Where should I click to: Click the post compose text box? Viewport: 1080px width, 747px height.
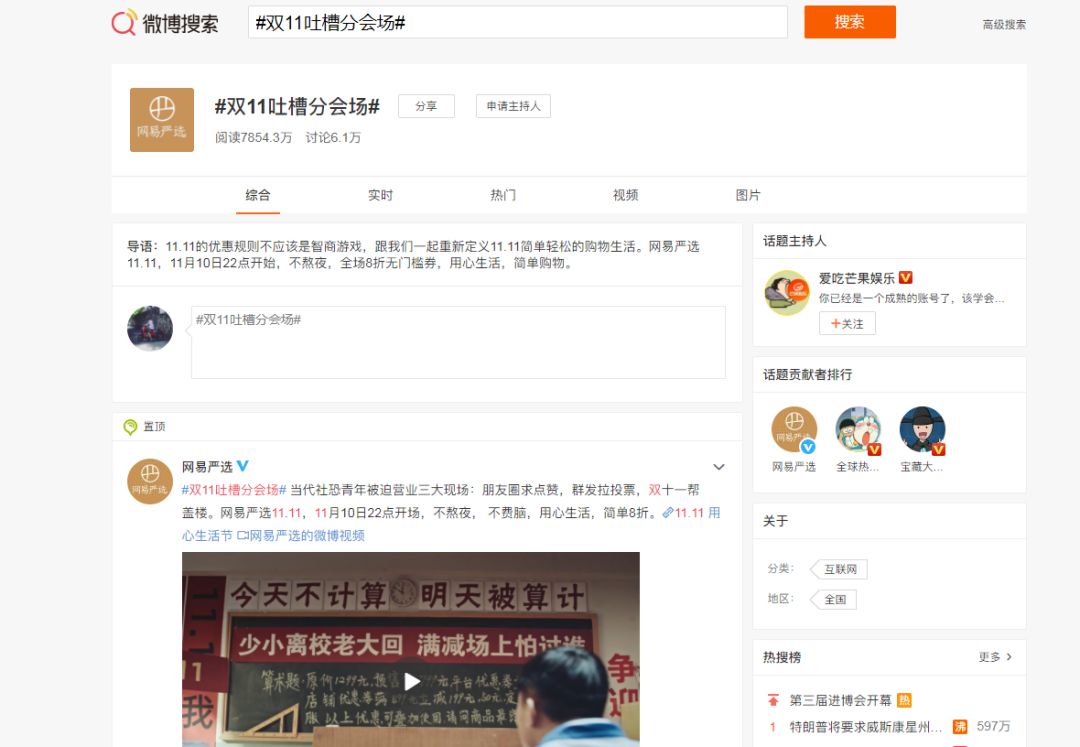(458, 342)
